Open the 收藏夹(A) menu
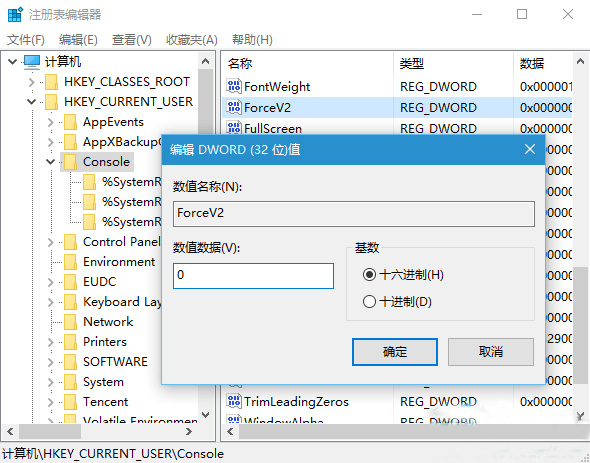This screenshot has width=590, height=463. pos(192,40)
